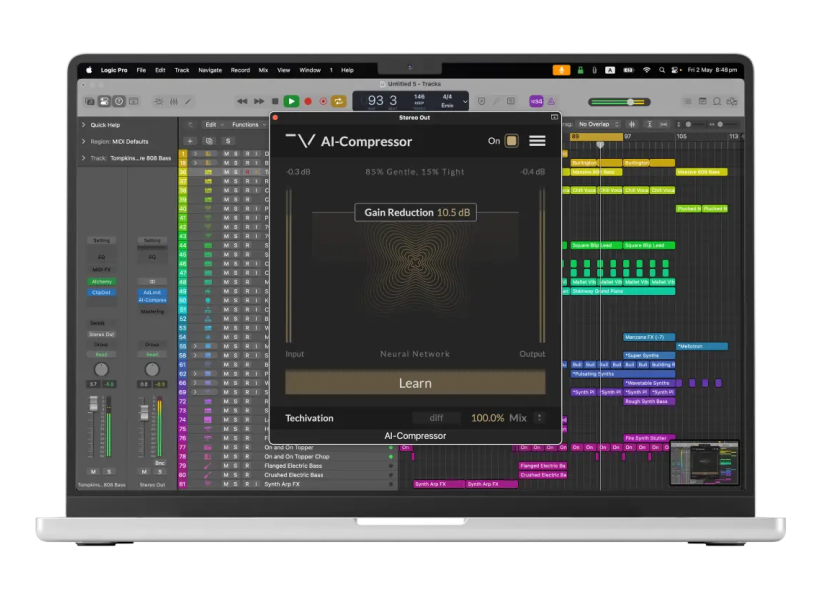Open the Record menu
This screenshot has height=613, width=819.
click(x=240, y=70)
